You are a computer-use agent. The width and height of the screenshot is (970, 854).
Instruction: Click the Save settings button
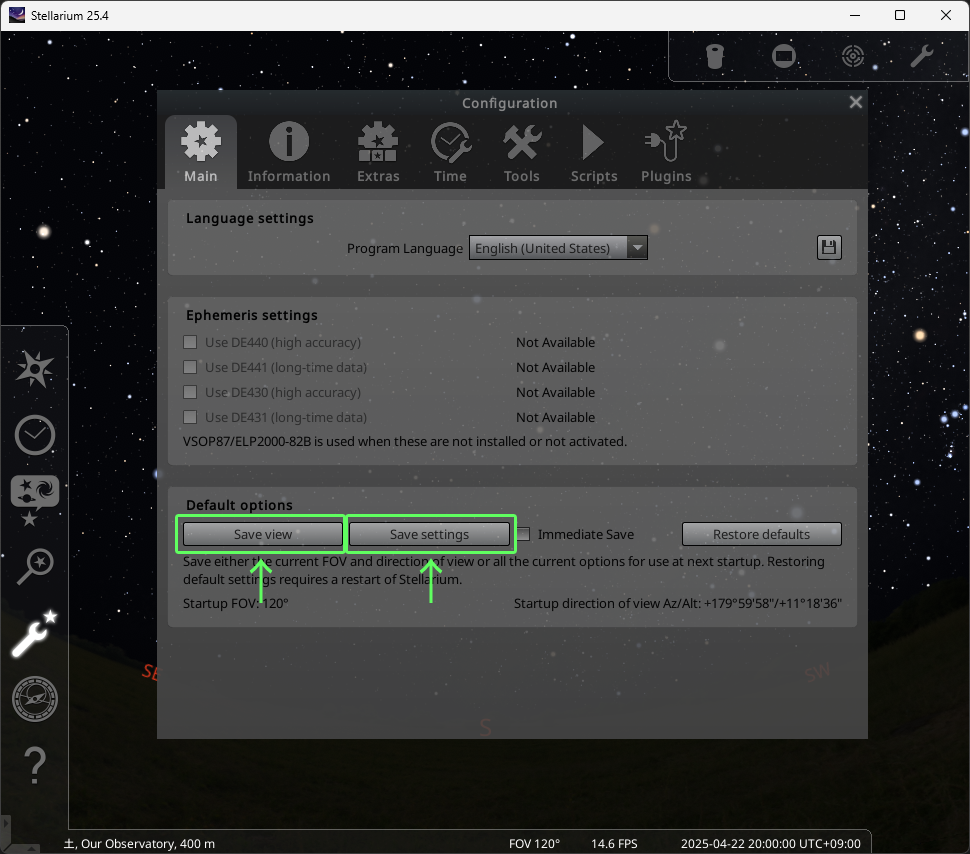(429, 534)
